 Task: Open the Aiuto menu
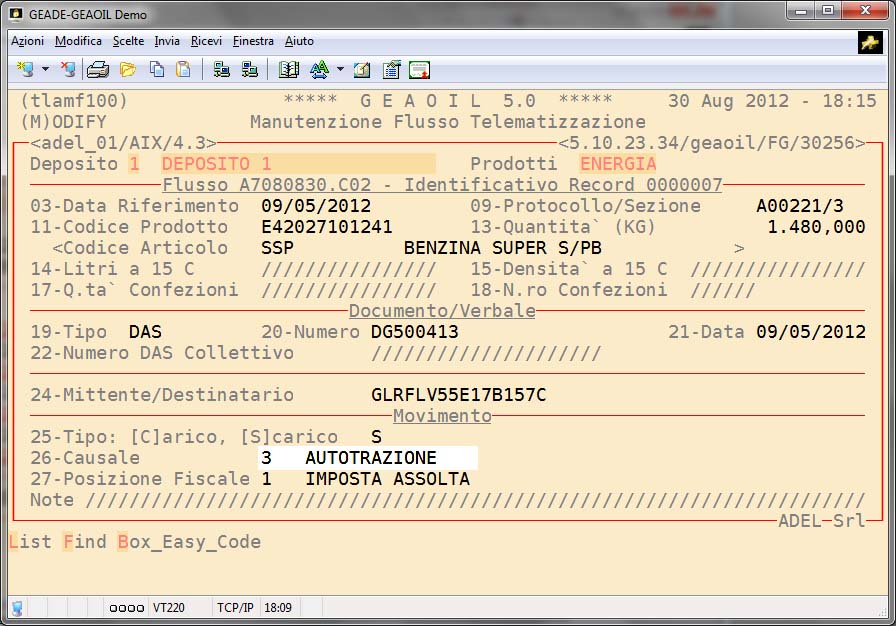(299, 41)
